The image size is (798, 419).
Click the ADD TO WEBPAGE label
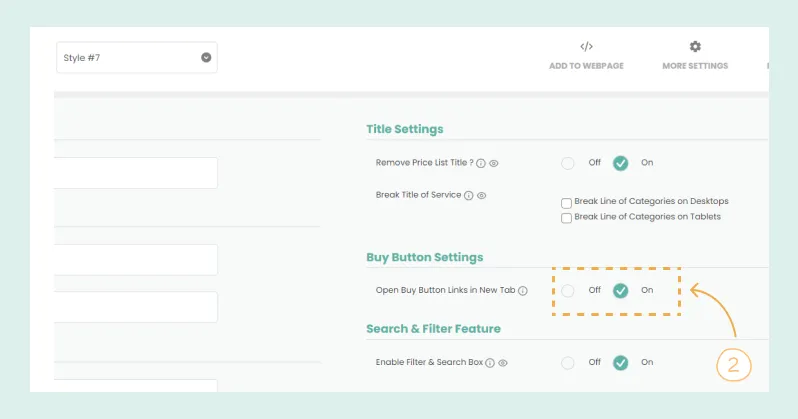tap(586, 66)
